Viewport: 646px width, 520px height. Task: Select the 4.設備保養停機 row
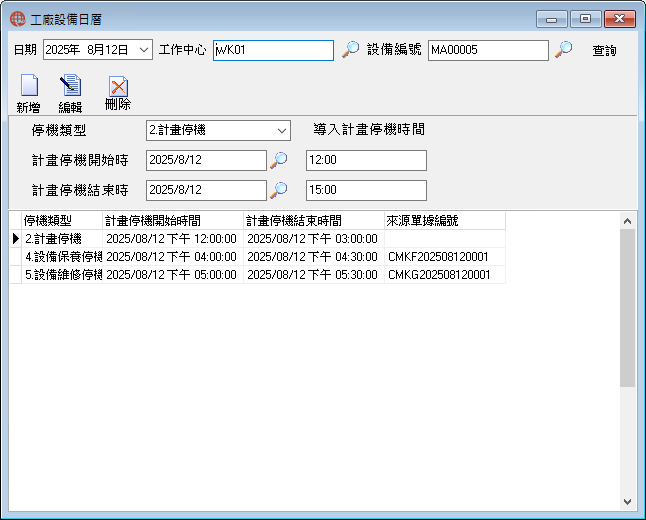(x=257, y=257)
